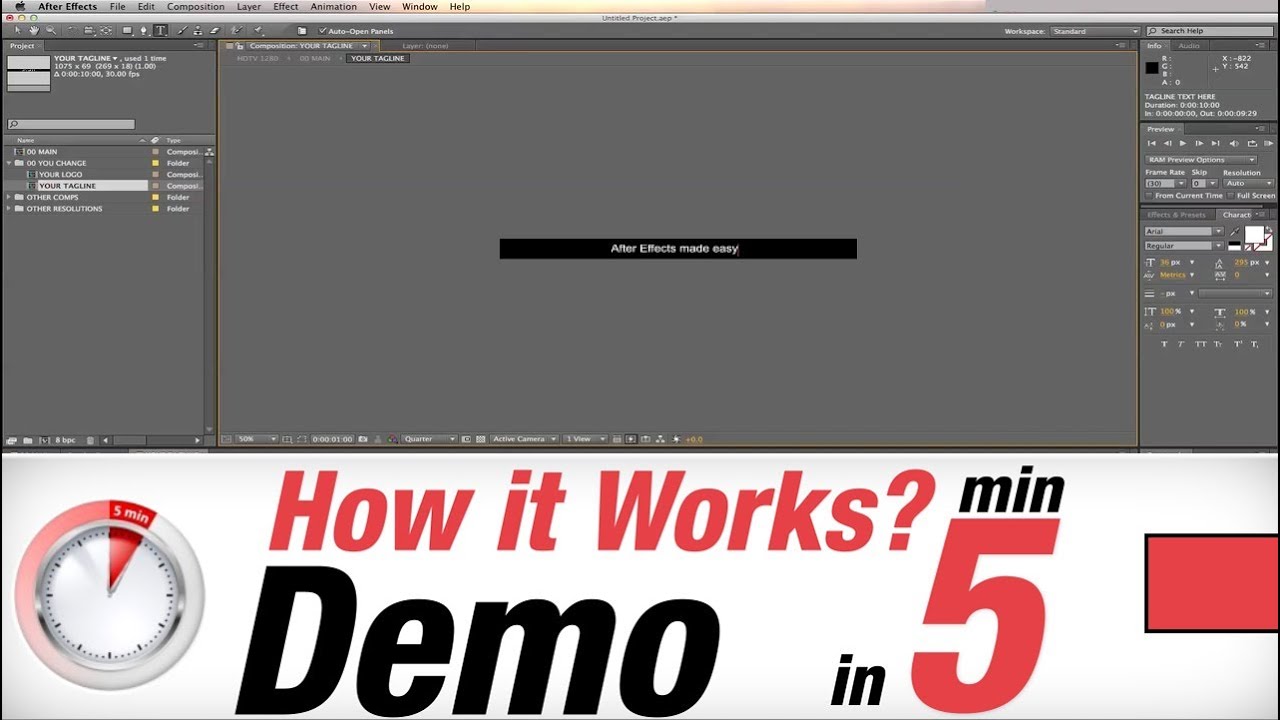
Task: Open the Arial font family dropdown
Action: click(x=1184, y=231)
